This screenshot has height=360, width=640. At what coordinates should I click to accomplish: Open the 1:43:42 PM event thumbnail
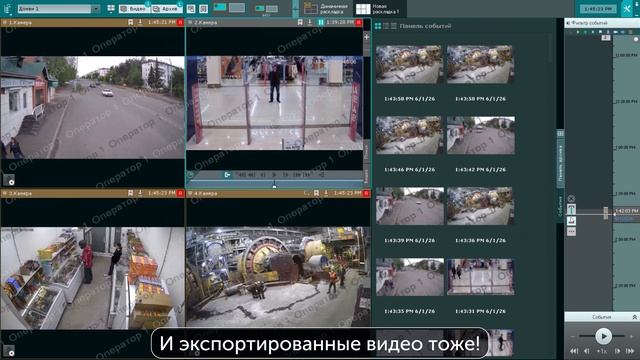(480, 135)
